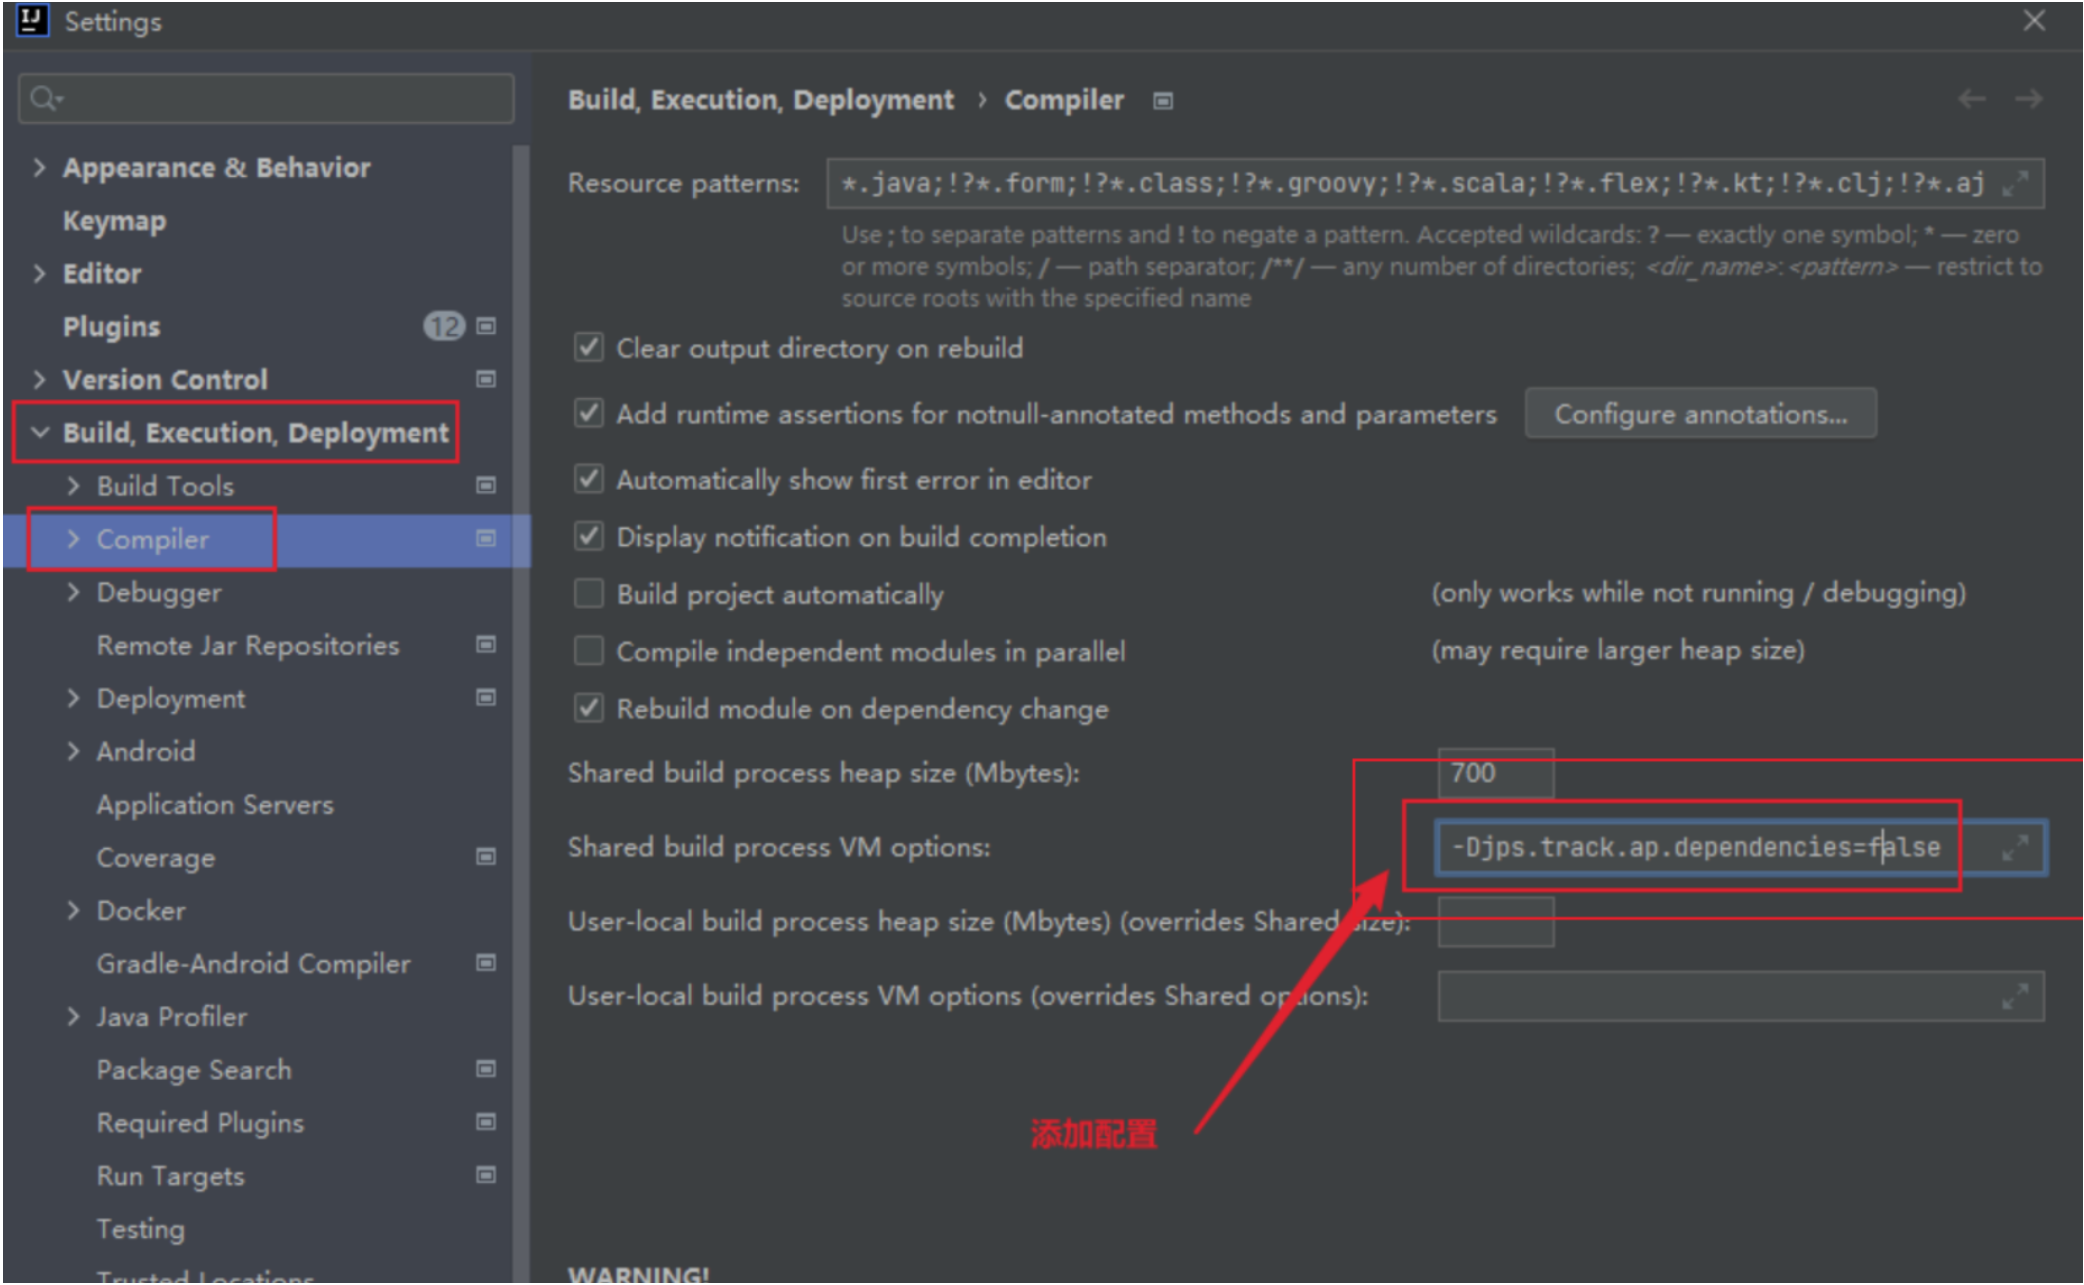Expand the Appearance & Behavior section

click(x=40, y=167)
